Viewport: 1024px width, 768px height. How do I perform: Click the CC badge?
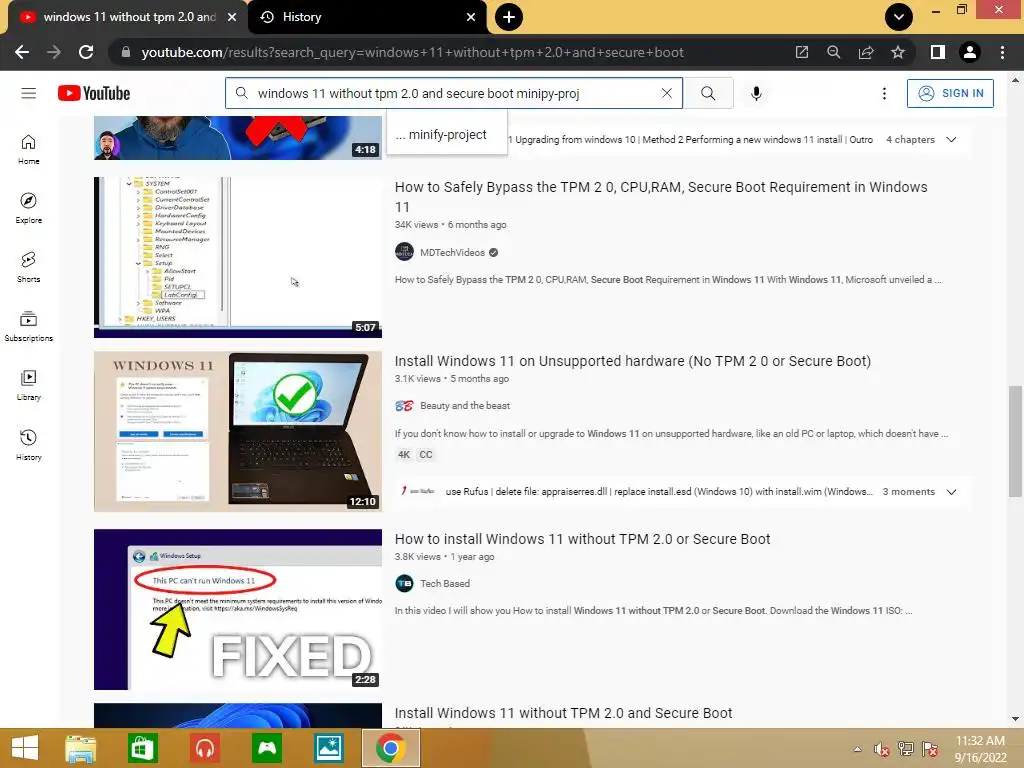[426, 455]
